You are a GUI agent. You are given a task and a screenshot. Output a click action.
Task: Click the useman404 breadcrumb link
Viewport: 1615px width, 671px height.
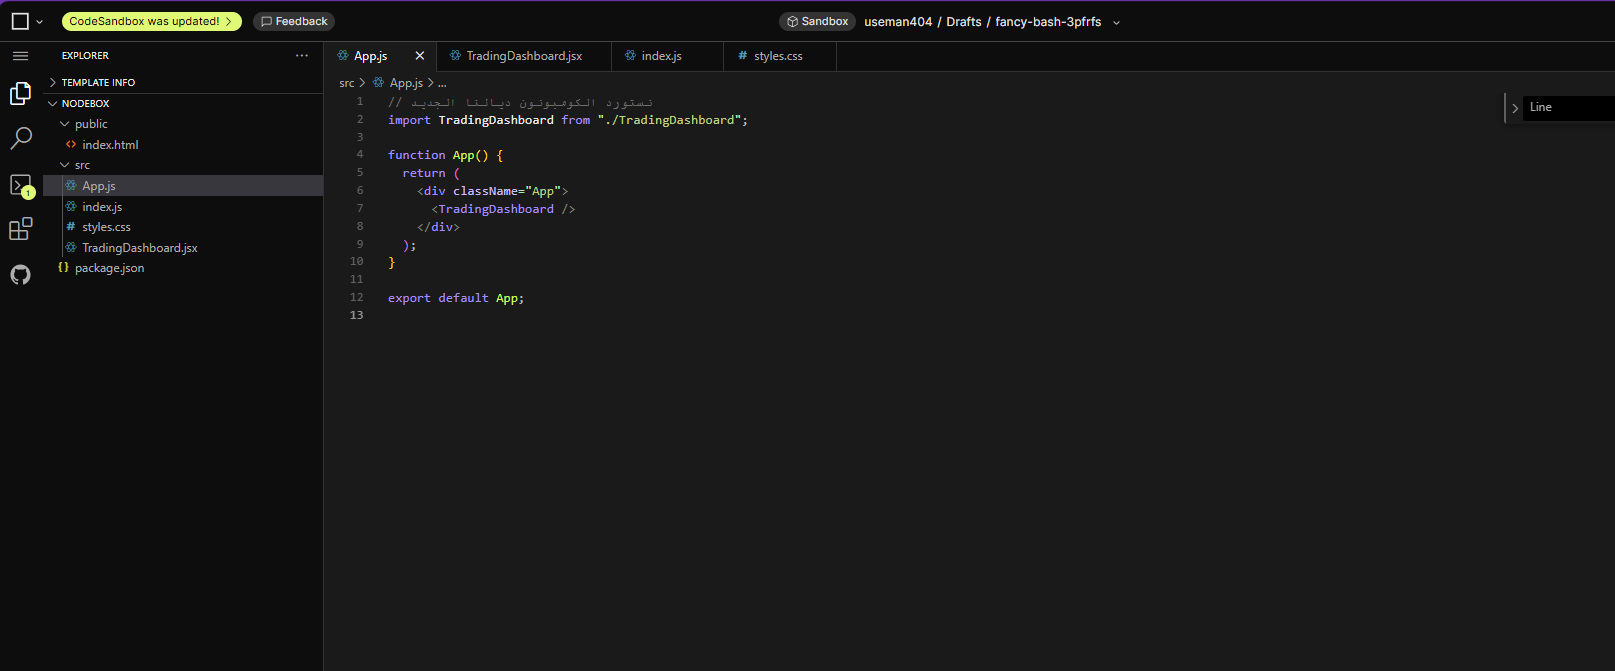coord(898,22)
